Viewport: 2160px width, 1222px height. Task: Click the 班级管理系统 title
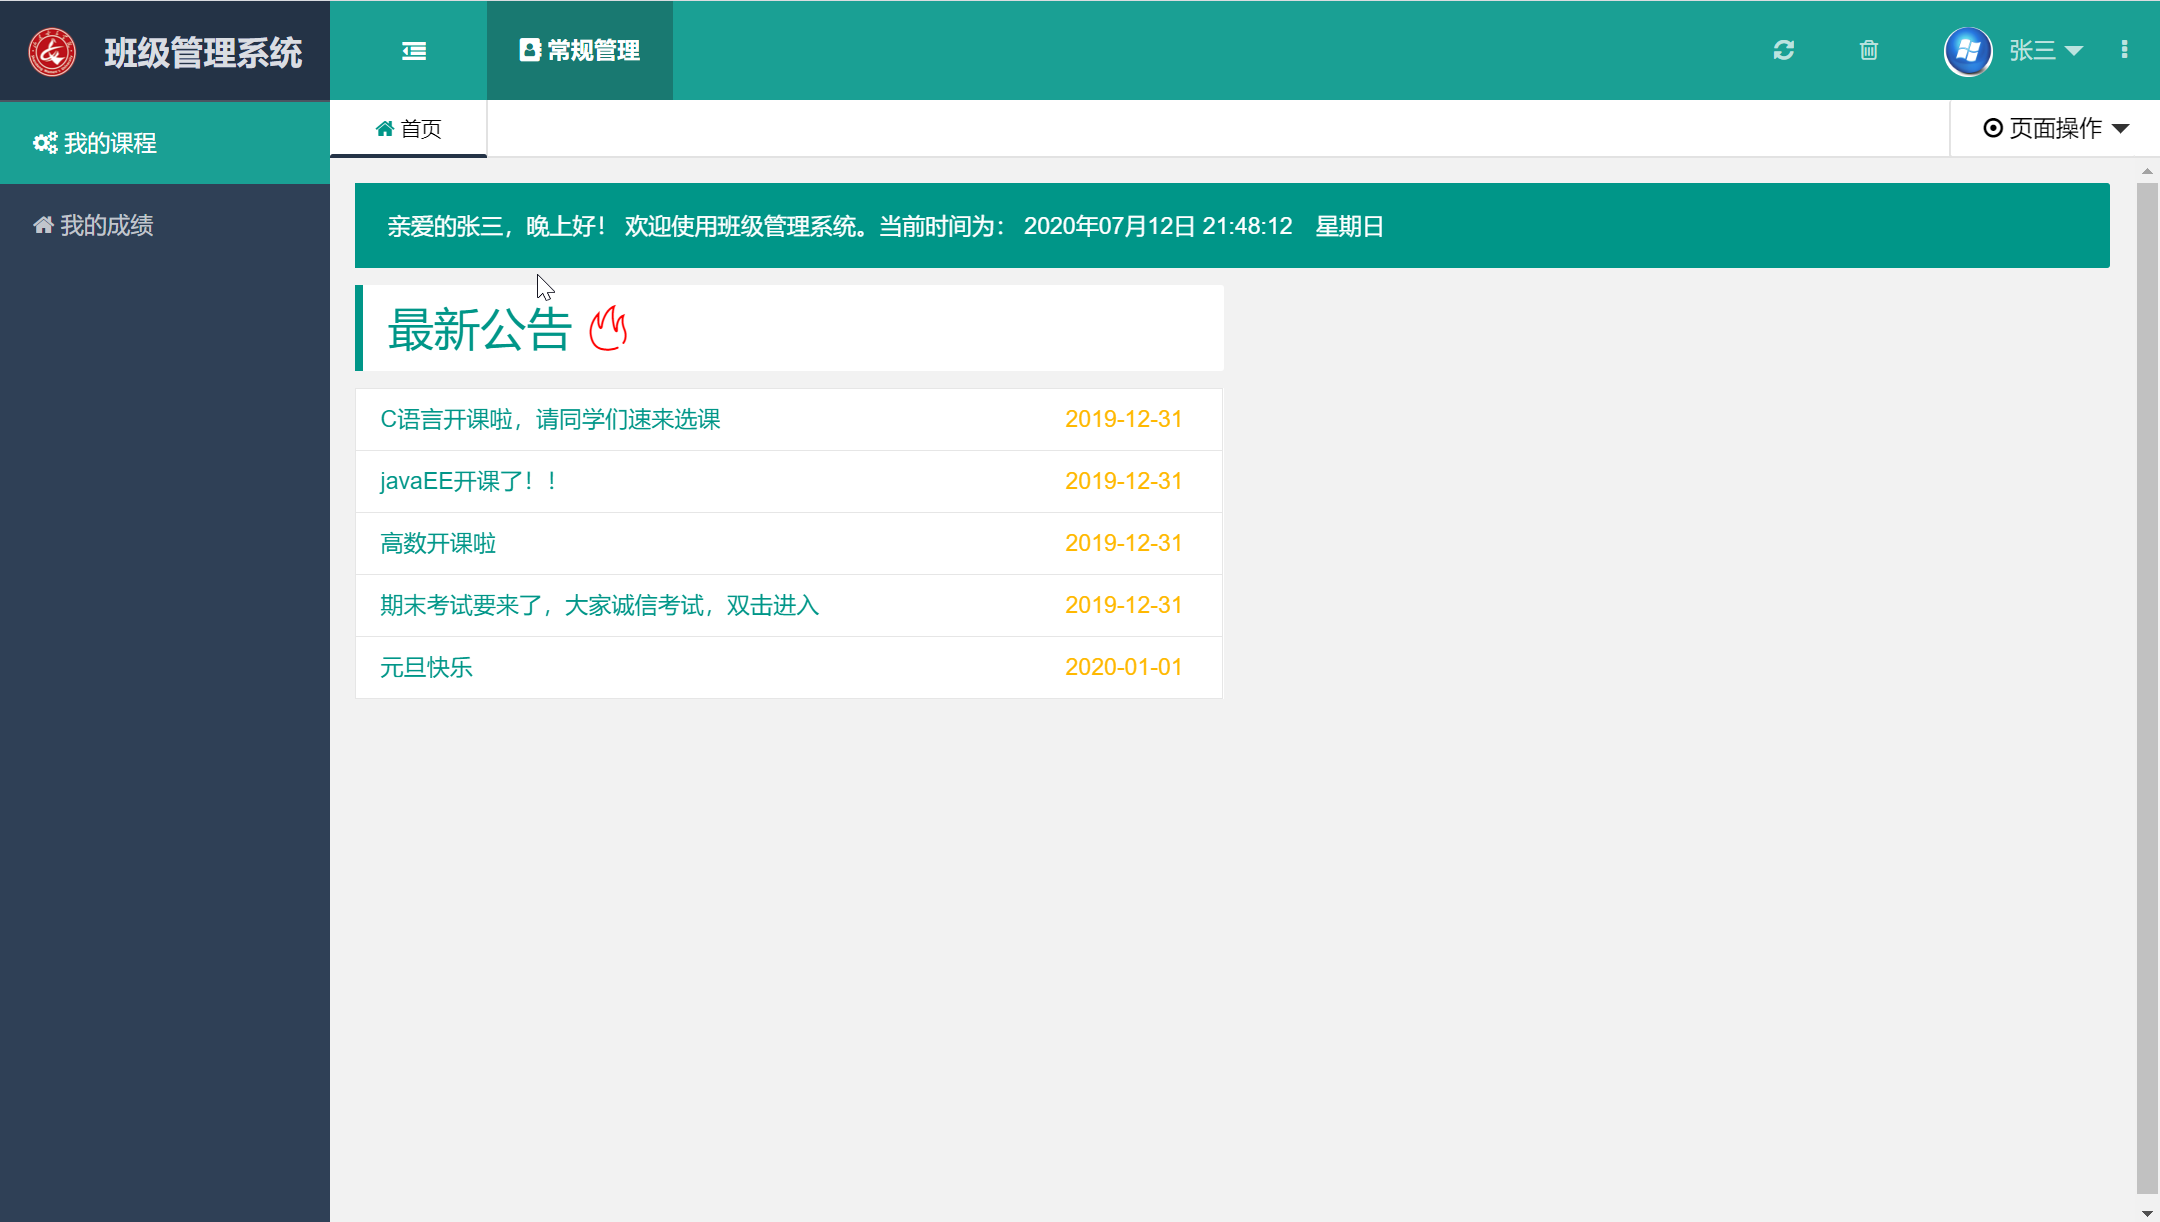tap(203, 53)
